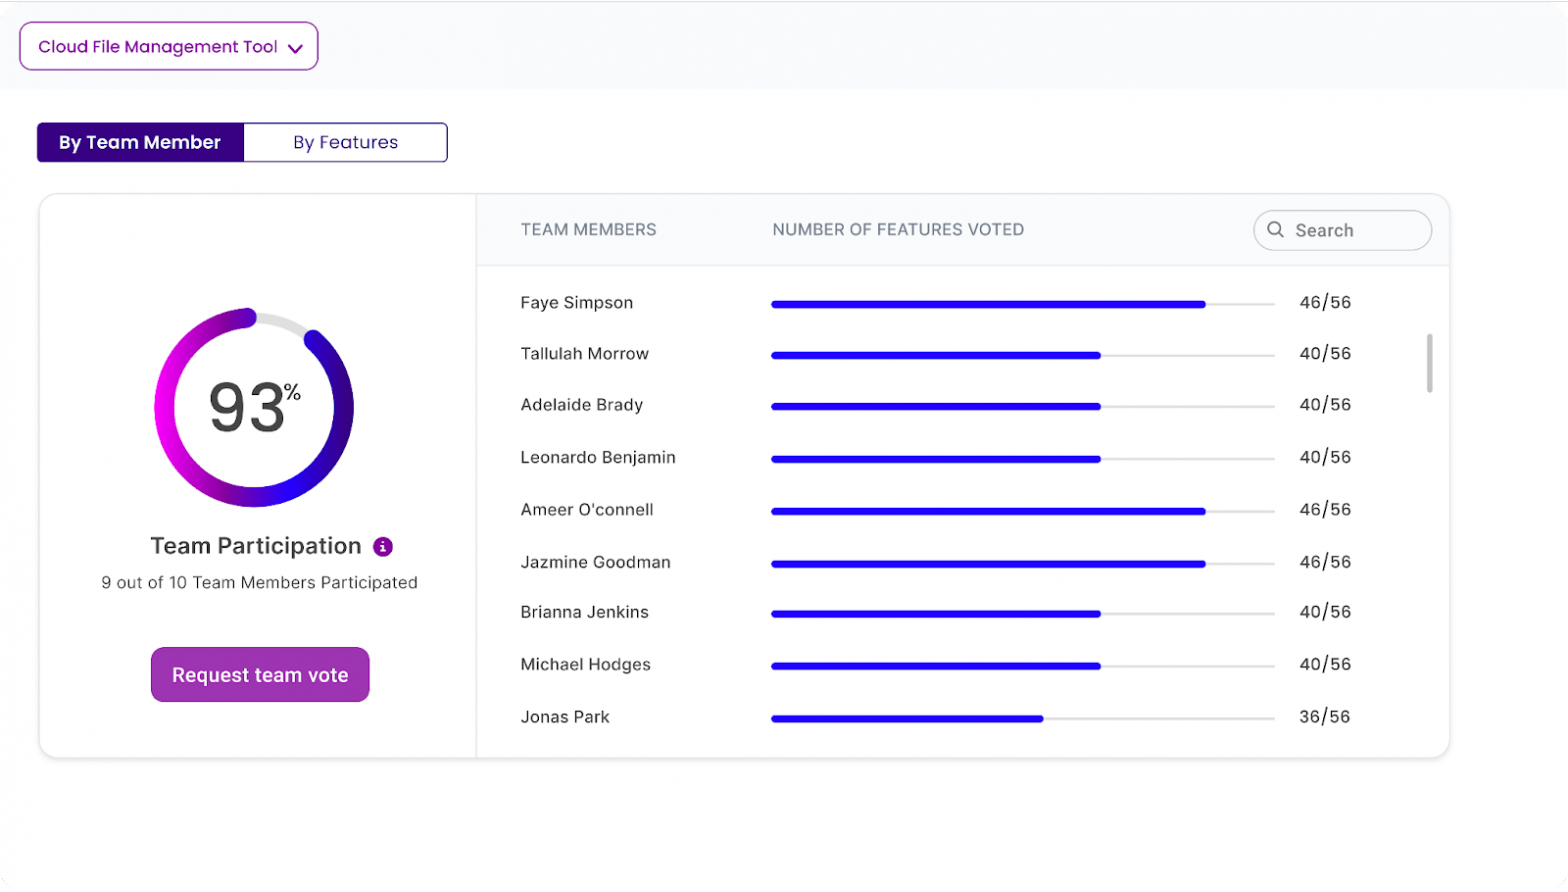Click Number of Features Voted column header
The image size is (1568, 892).
(x=897, y=230)
